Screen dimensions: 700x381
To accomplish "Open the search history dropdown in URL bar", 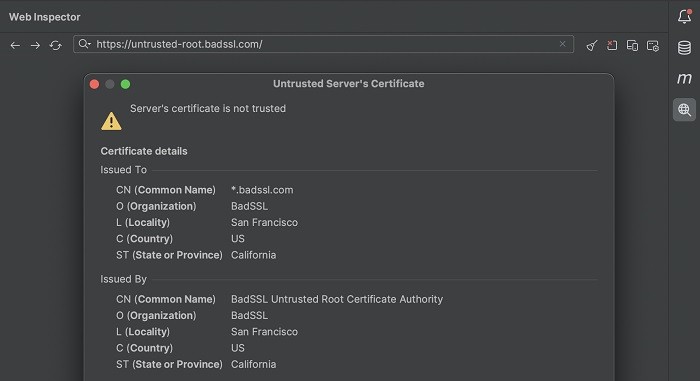I will click(x=84, y=44).
